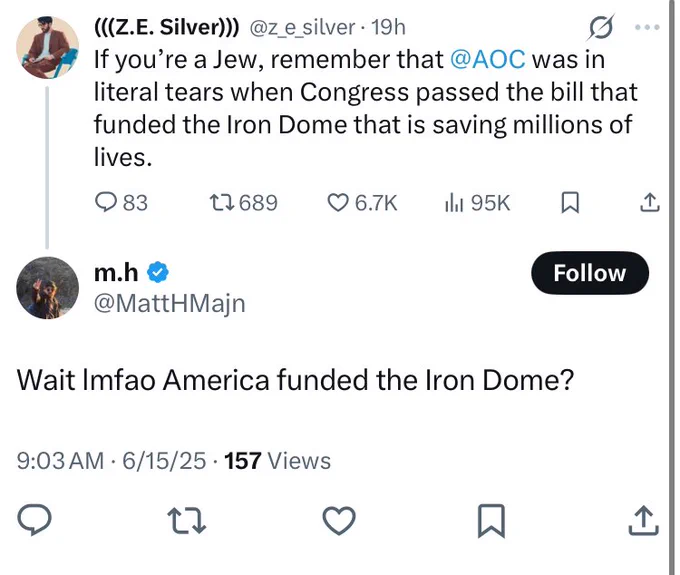Open the @AOC mention link
The image size is (680, 575).
[488, 59]
